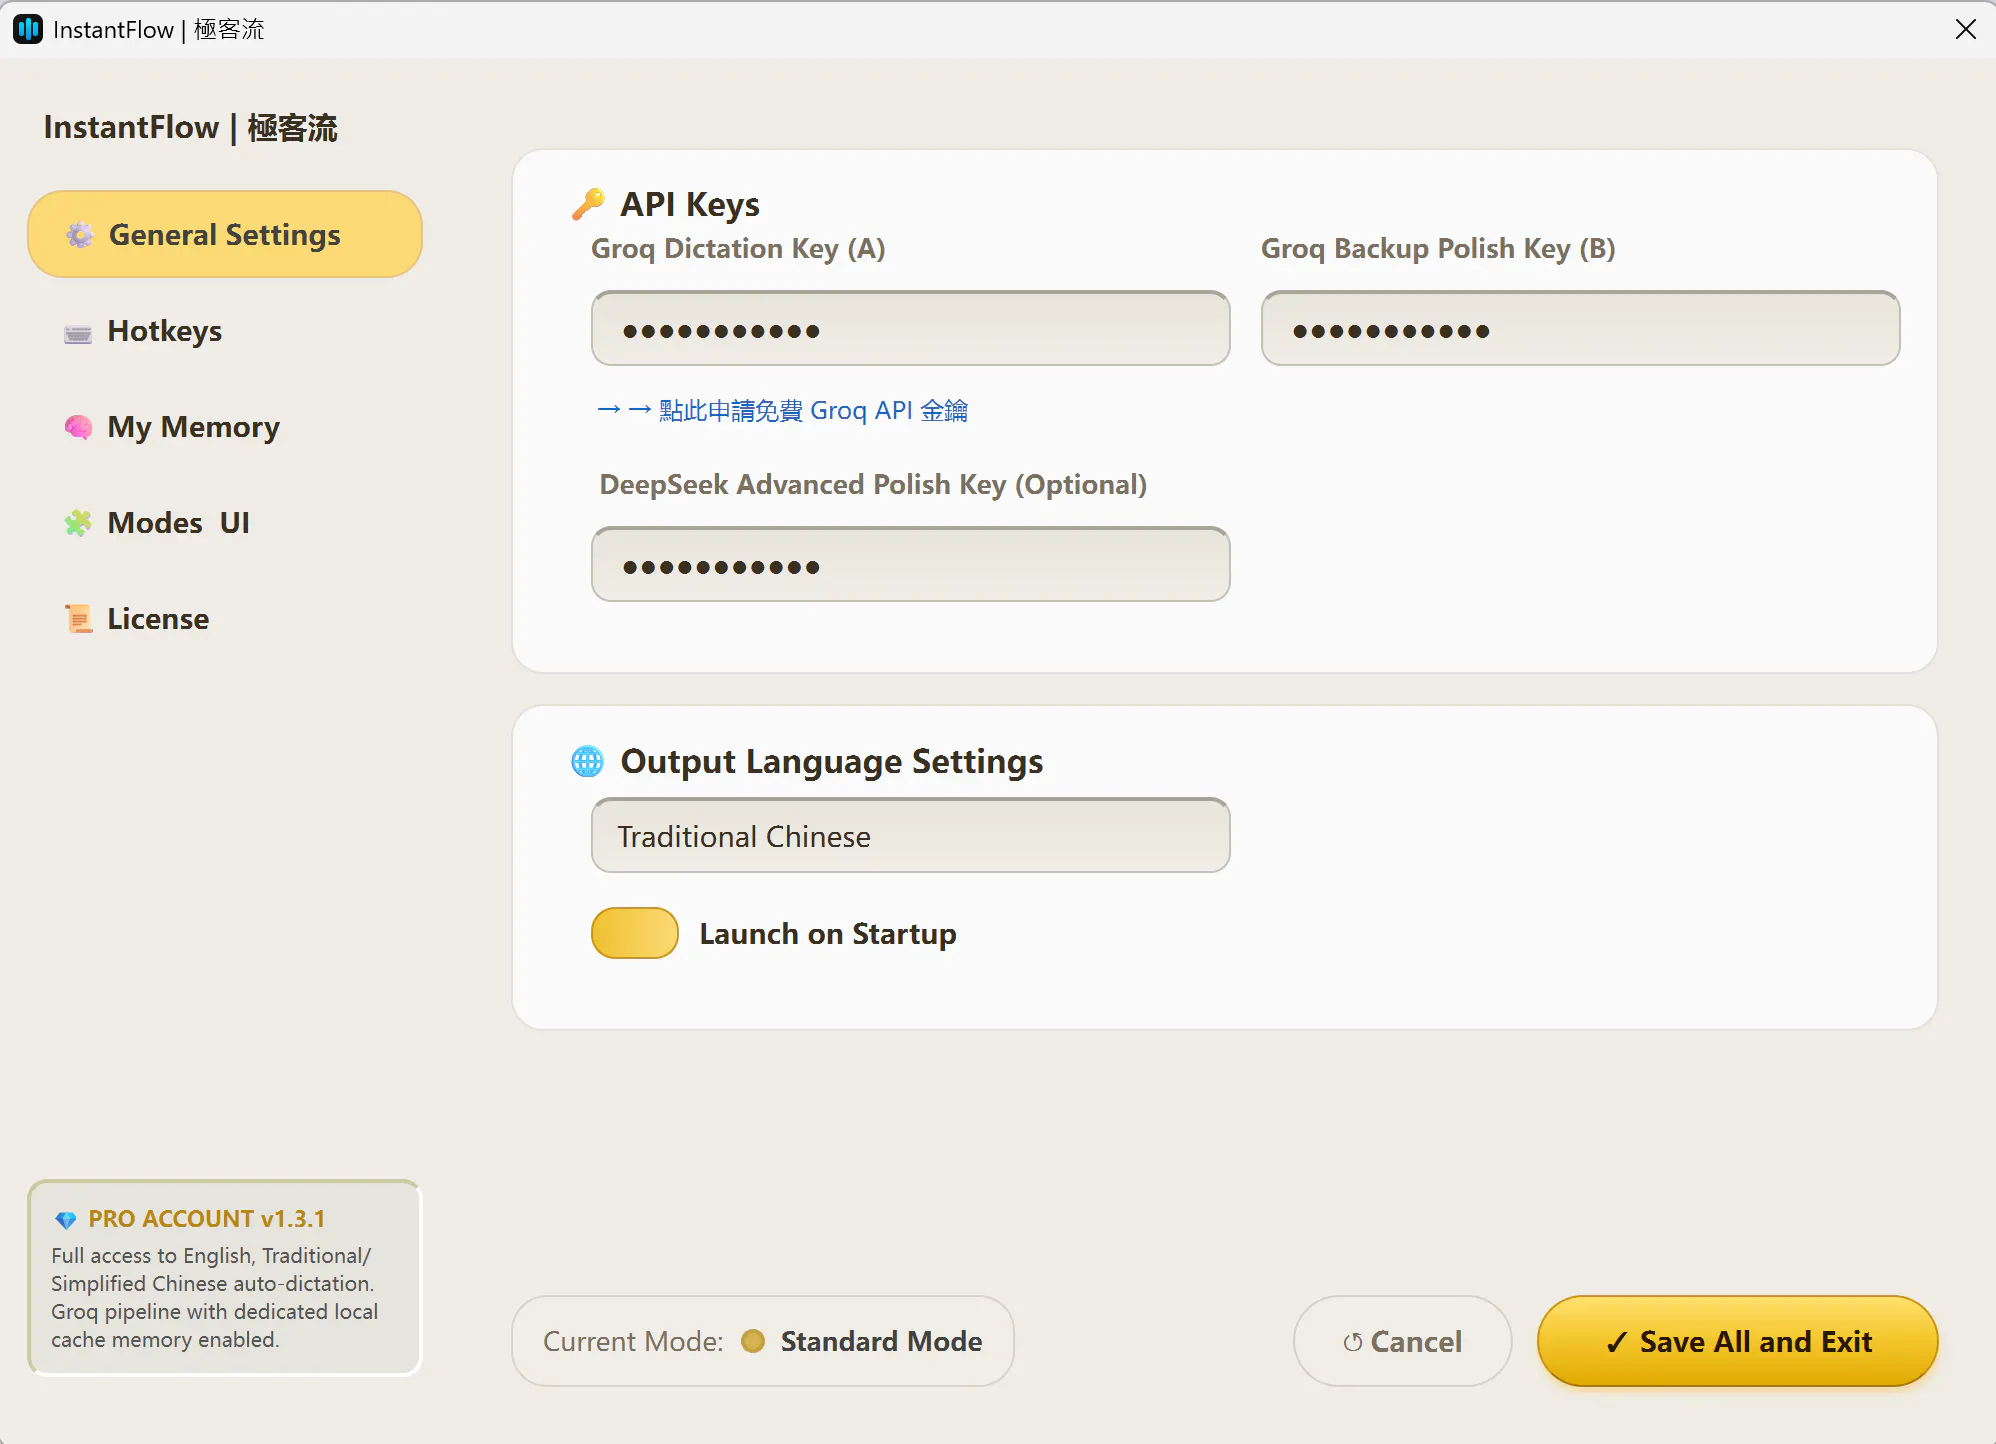Show the License section
This screenshot has width=1996, height=1444.
click(225, 619)
